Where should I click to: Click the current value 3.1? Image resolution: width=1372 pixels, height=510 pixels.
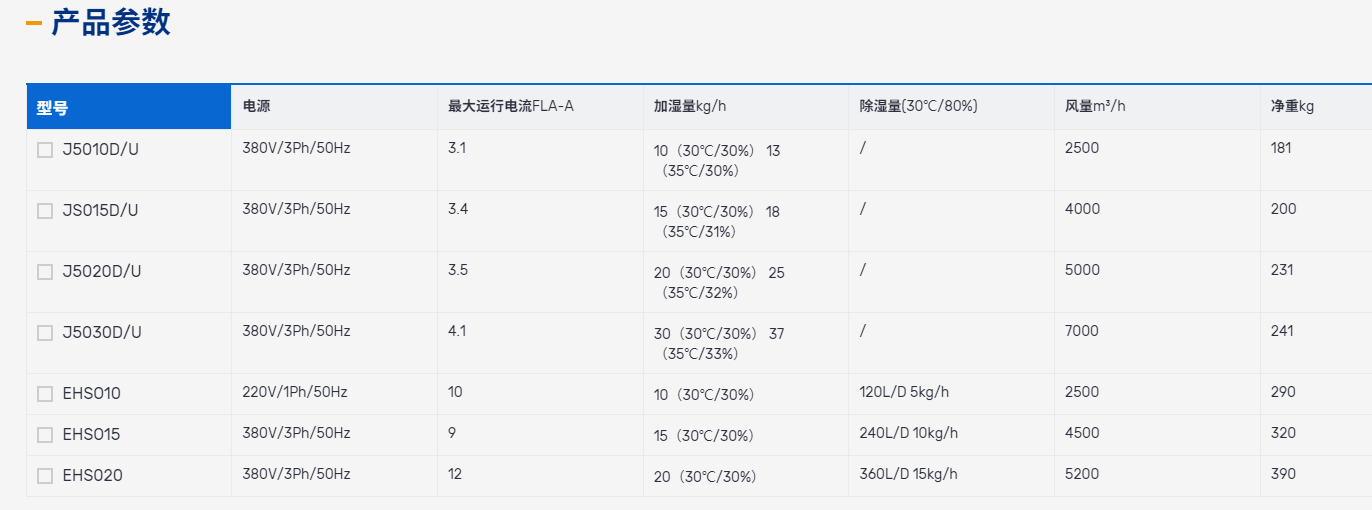pos(457,148)
